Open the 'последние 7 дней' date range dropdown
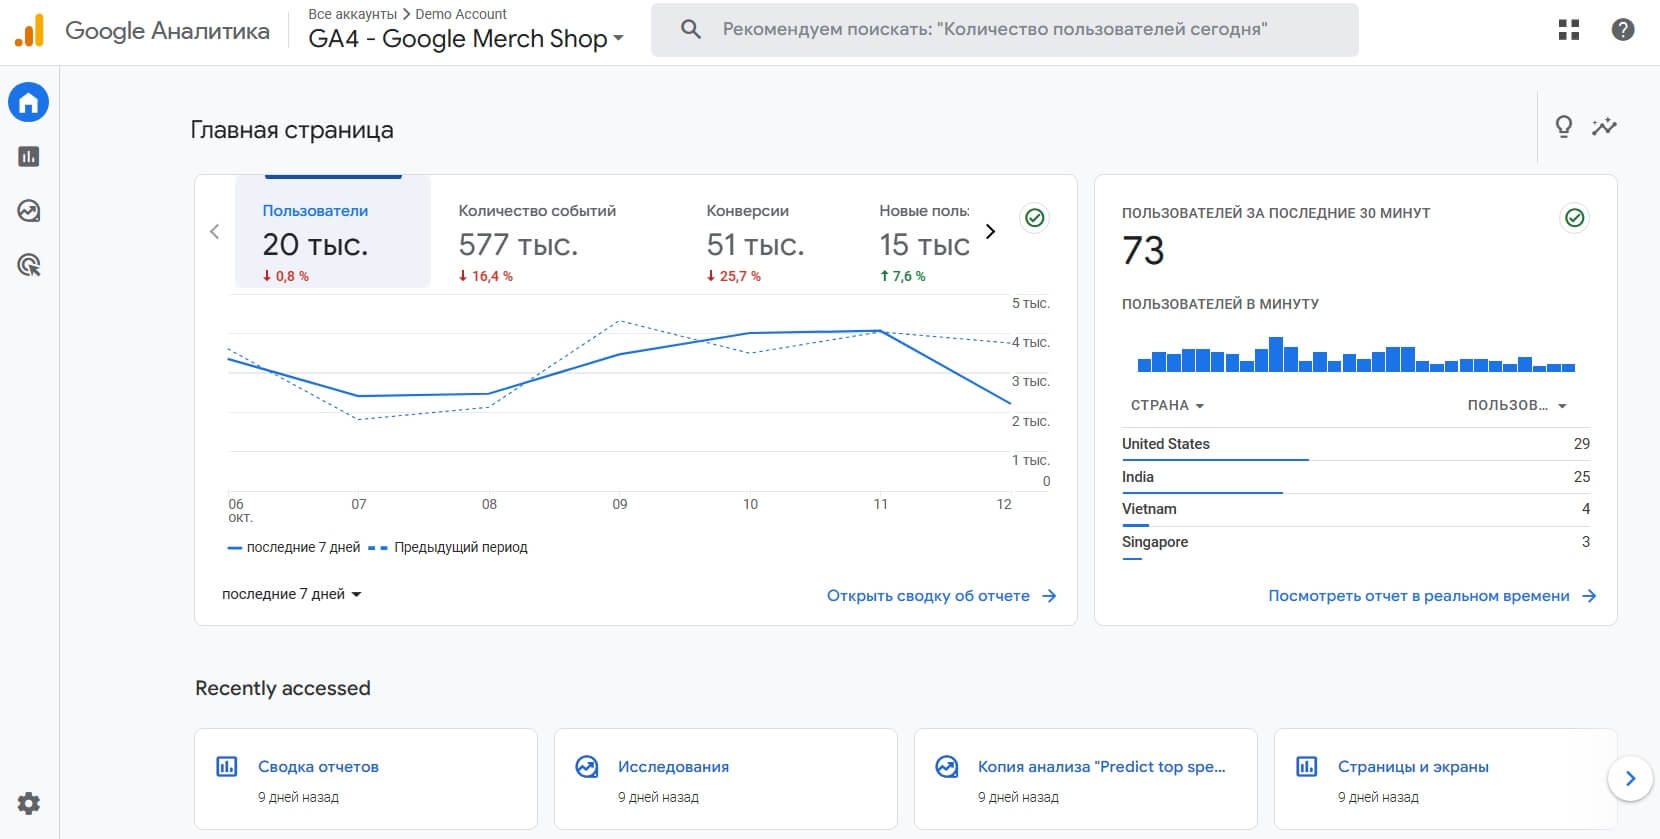 pos(291,594)
